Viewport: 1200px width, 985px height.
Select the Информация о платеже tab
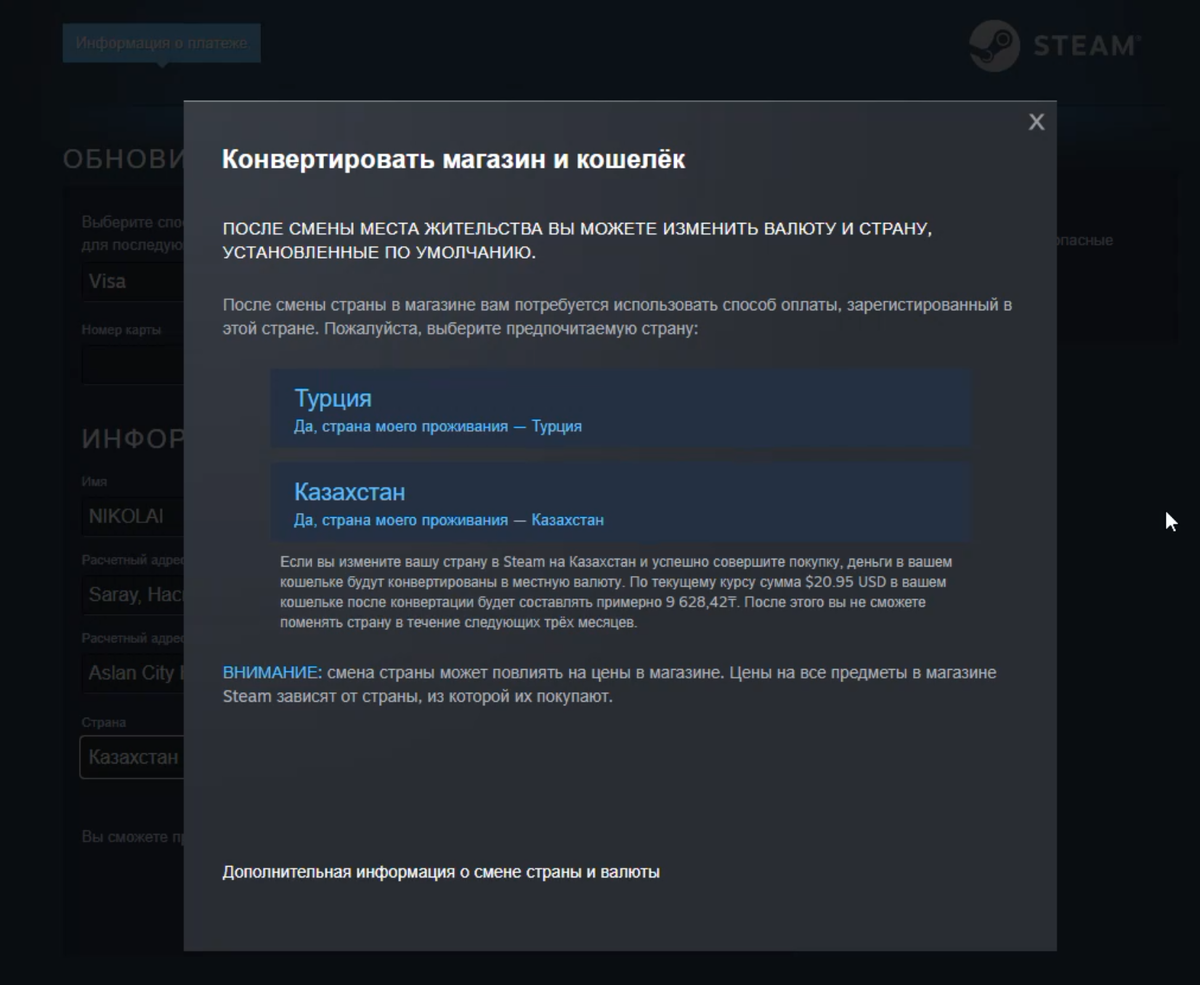(161, 43)
